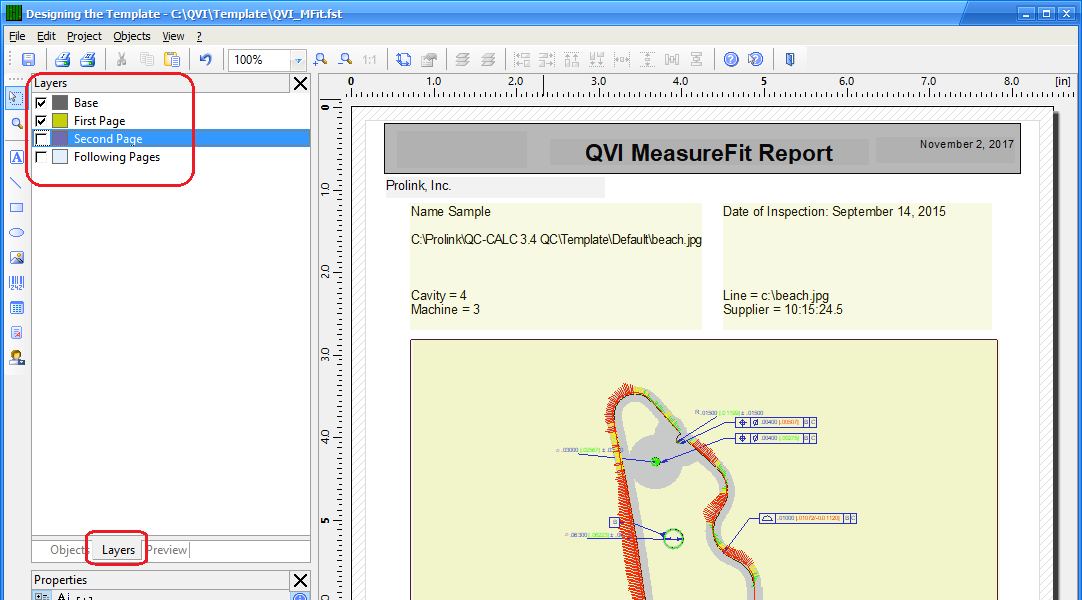Open the Edit menu
This screenshot has height=600, width=1082.
click(x=46, y=36)
